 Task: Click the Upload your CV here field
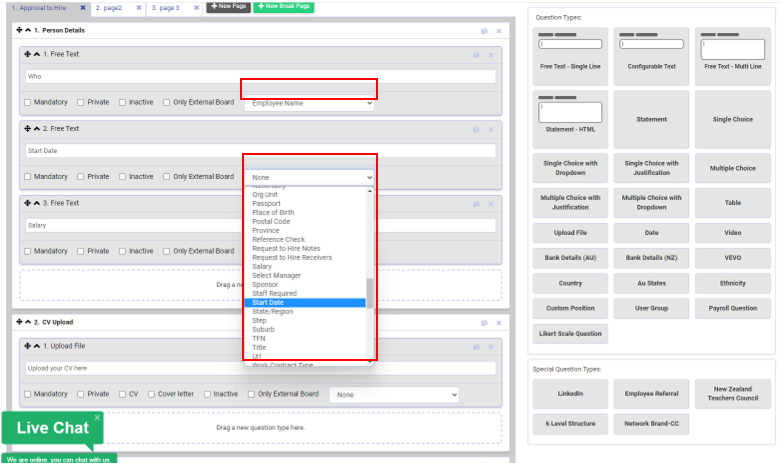tap(260, 368)
